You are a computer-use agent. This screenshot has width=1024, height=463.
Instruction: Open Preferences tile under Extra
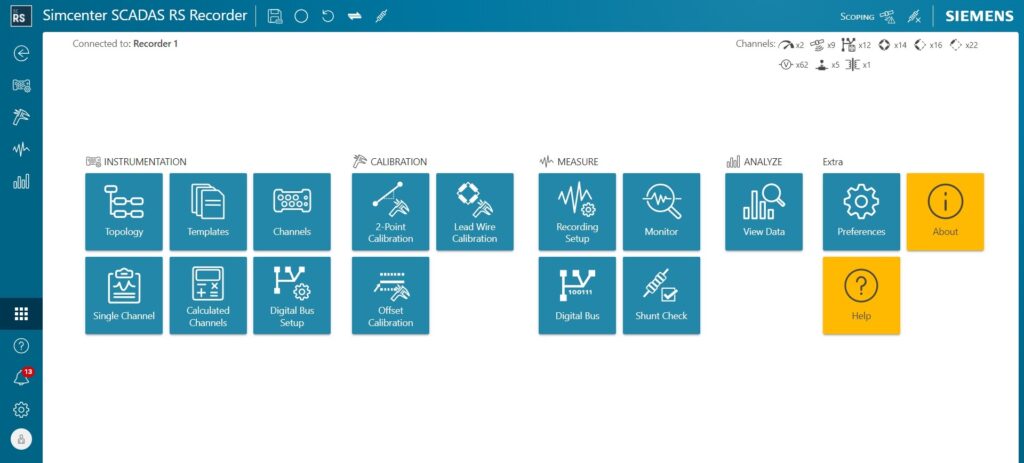(861, 211)
